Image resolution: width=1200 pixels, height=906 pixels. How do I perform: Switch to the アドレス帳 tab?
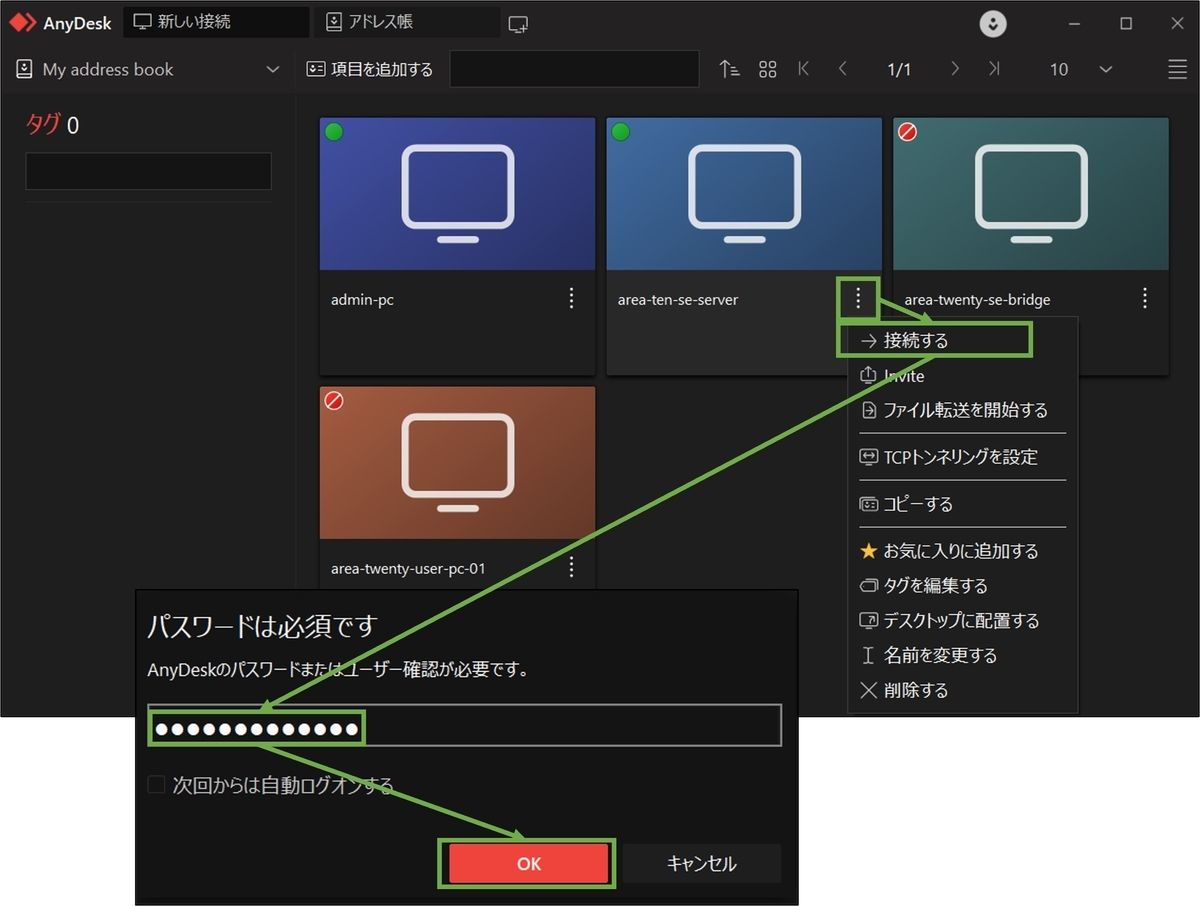(407, 22)
